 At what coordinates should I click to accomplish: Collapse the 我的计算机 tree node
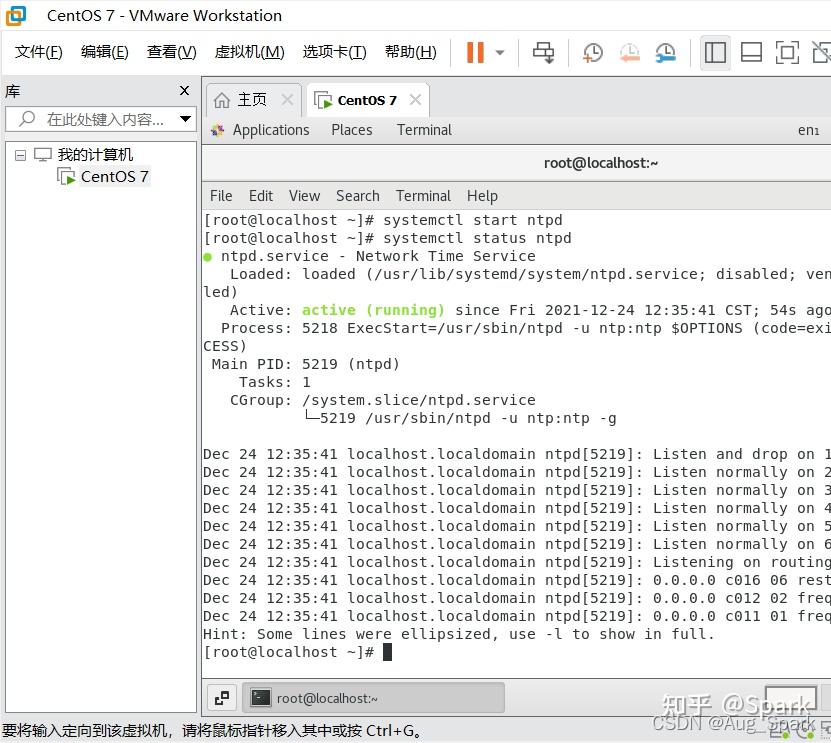(x=20, y=154)
